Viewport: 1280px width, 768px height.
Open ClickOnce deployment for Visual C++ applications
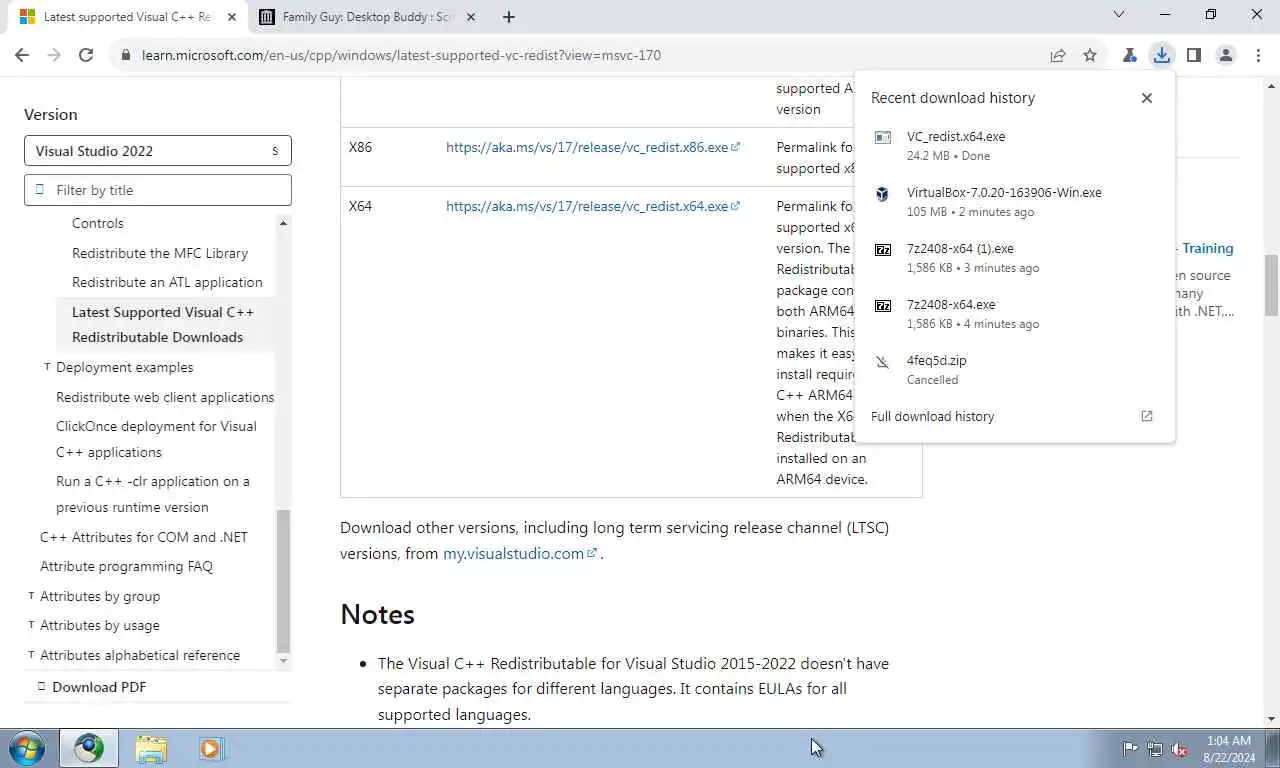(156, 439)
